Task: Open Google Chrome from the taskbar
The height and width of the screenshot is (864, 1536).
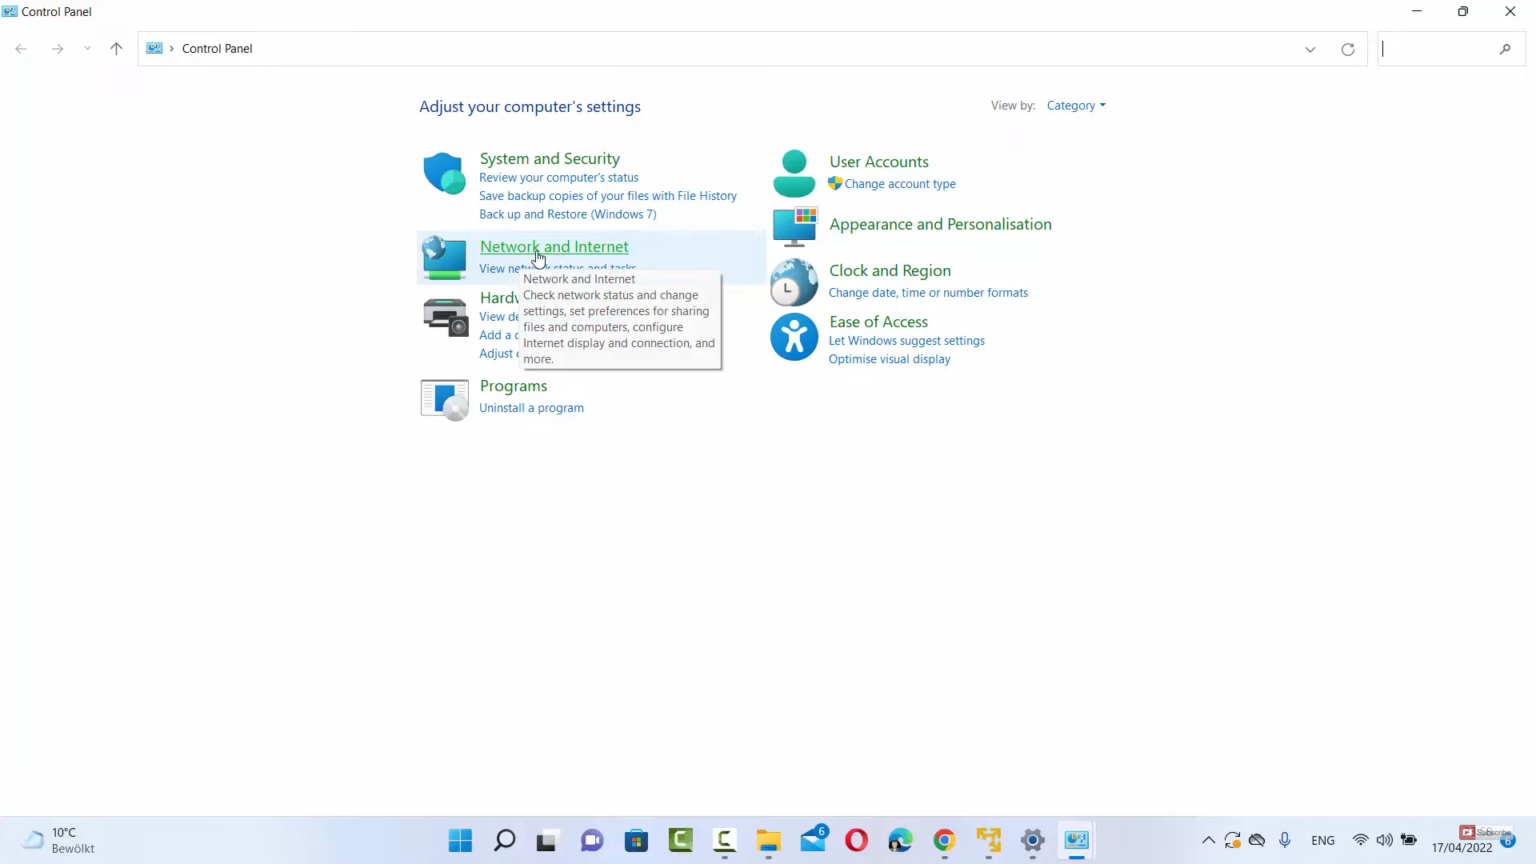Action: point(943,840)
